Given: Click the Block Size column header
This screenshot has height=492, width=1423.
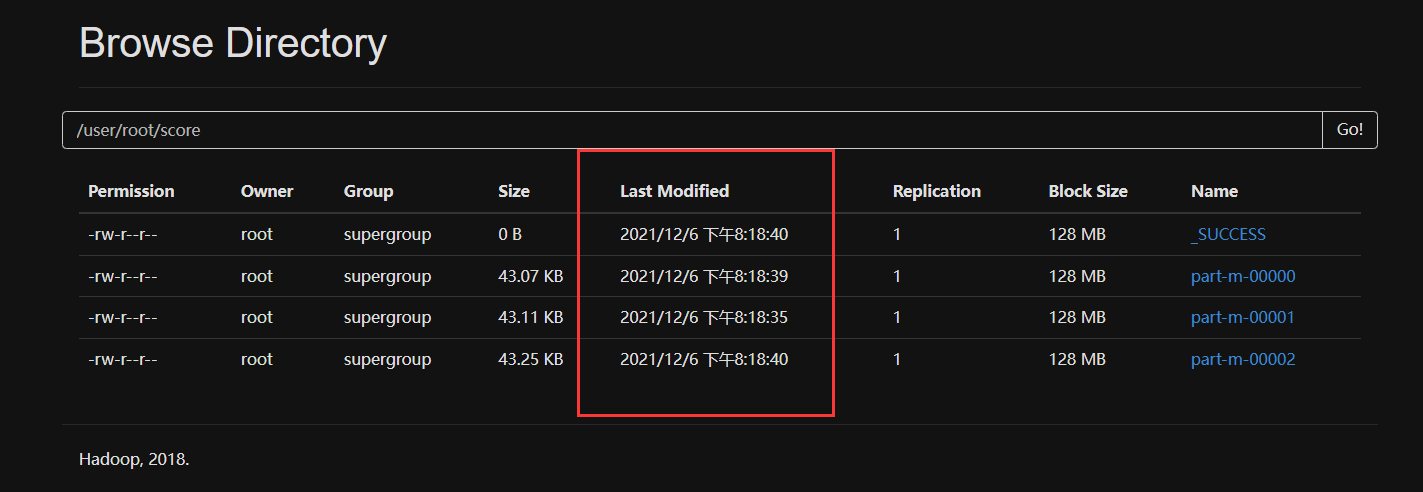Looking at the screenshot, I should point(1088,191).
